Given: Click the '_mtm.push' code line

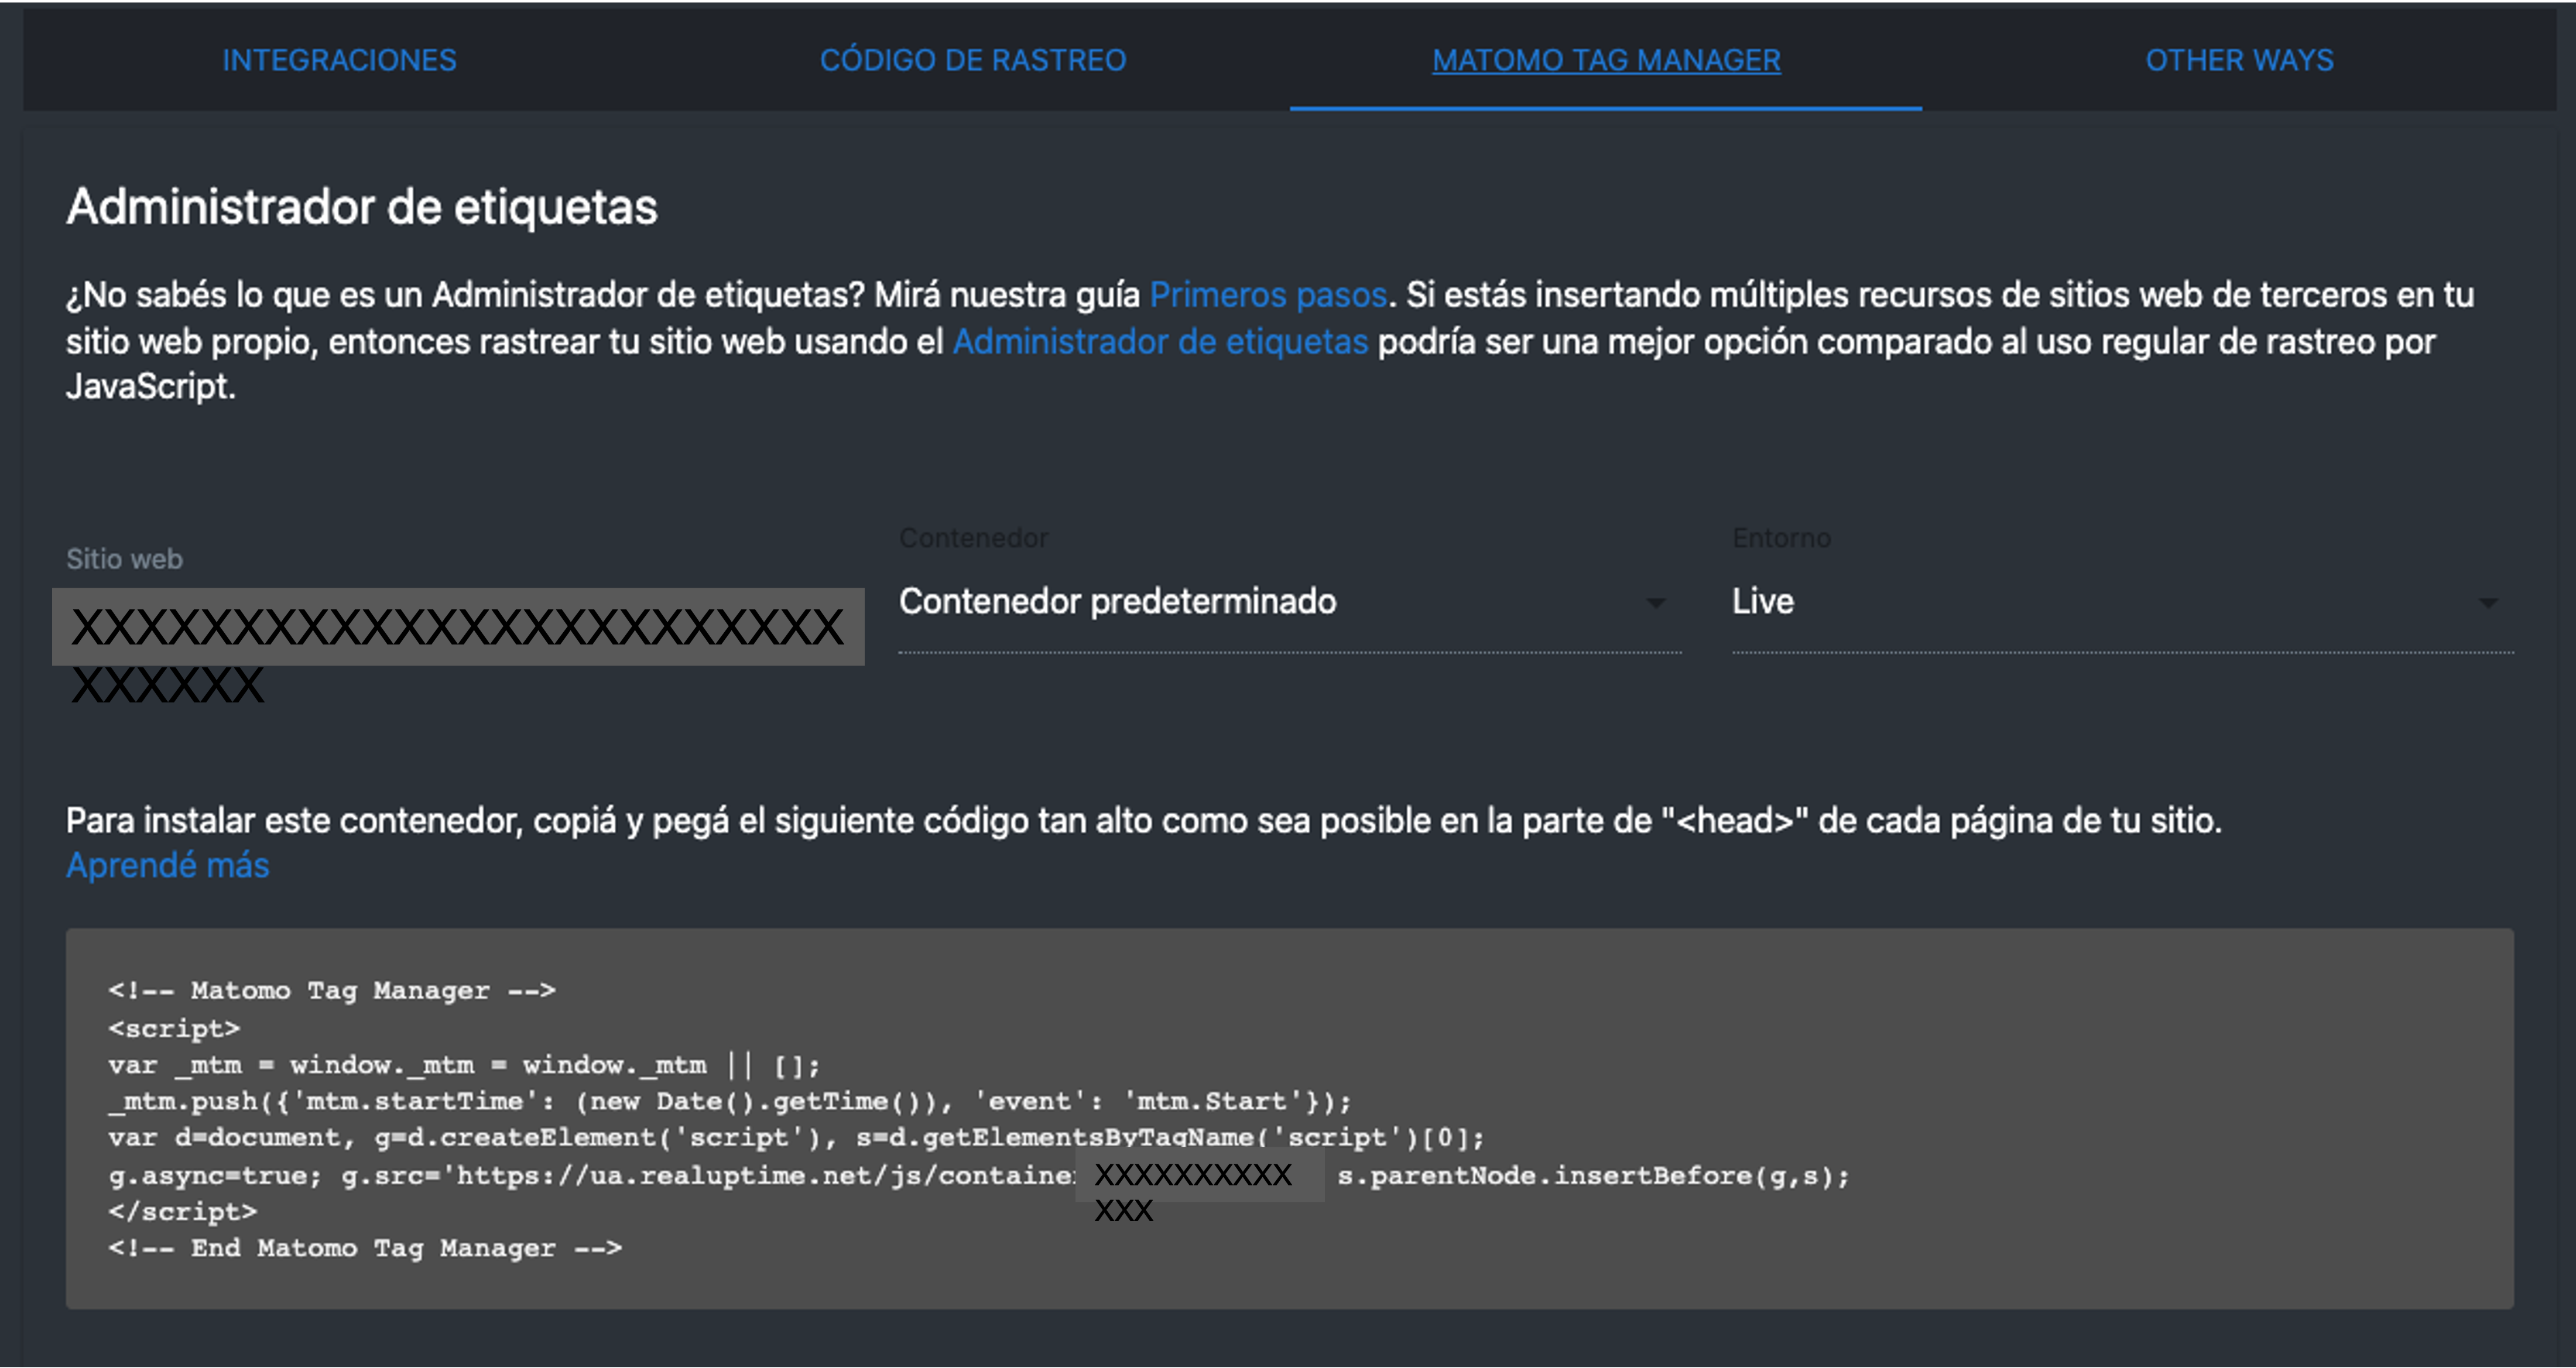Looking at the screenshot, I should 730,1102.
